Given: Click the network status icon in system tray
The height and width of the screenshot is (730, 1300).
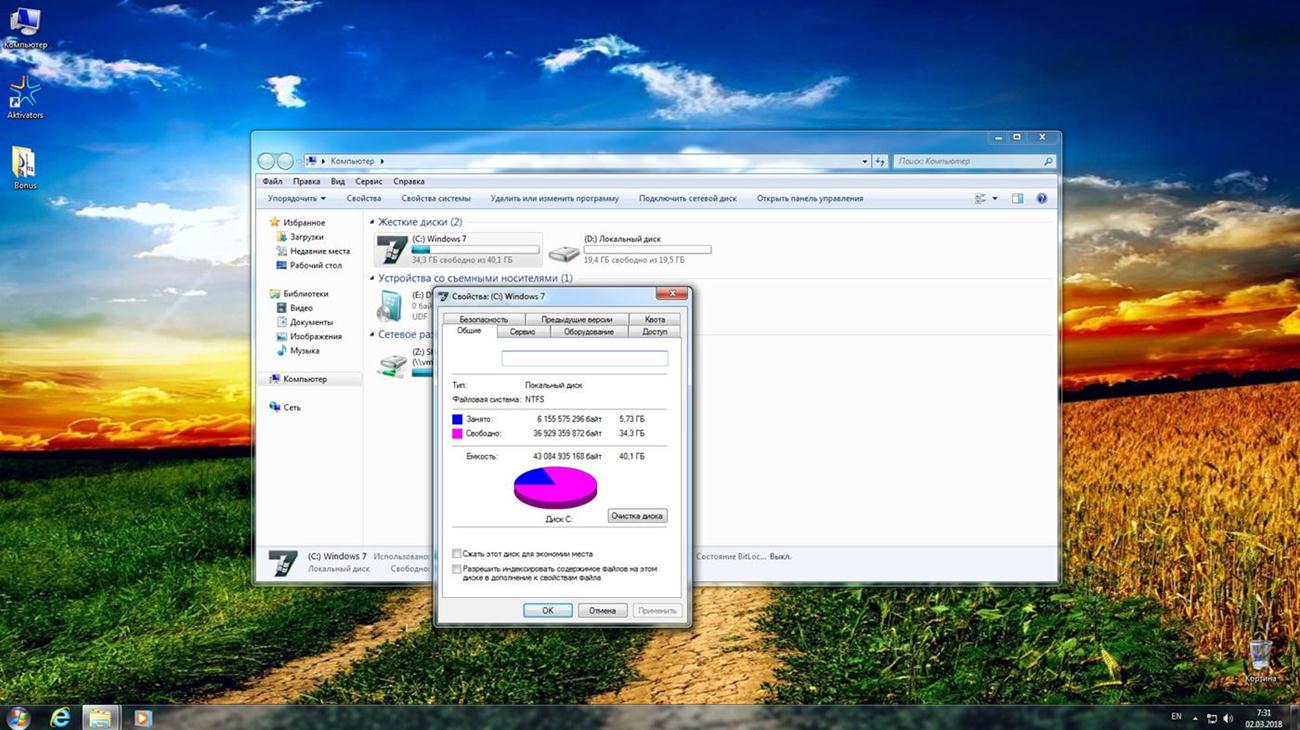Looking at the screenshot, I should pyautogui.click(x=1211, y=718).
